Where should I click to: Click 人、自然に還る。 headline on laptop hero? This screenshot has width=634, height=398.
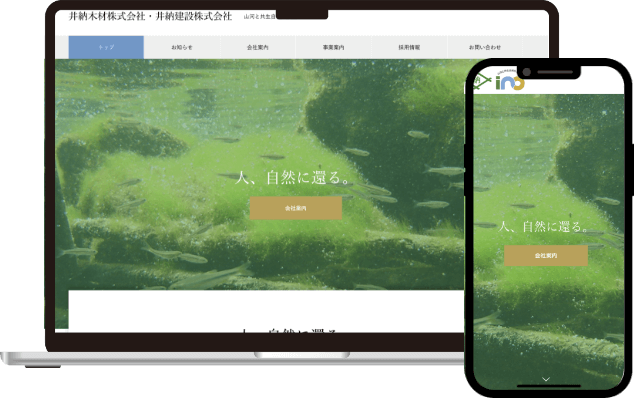pos(293,178)
